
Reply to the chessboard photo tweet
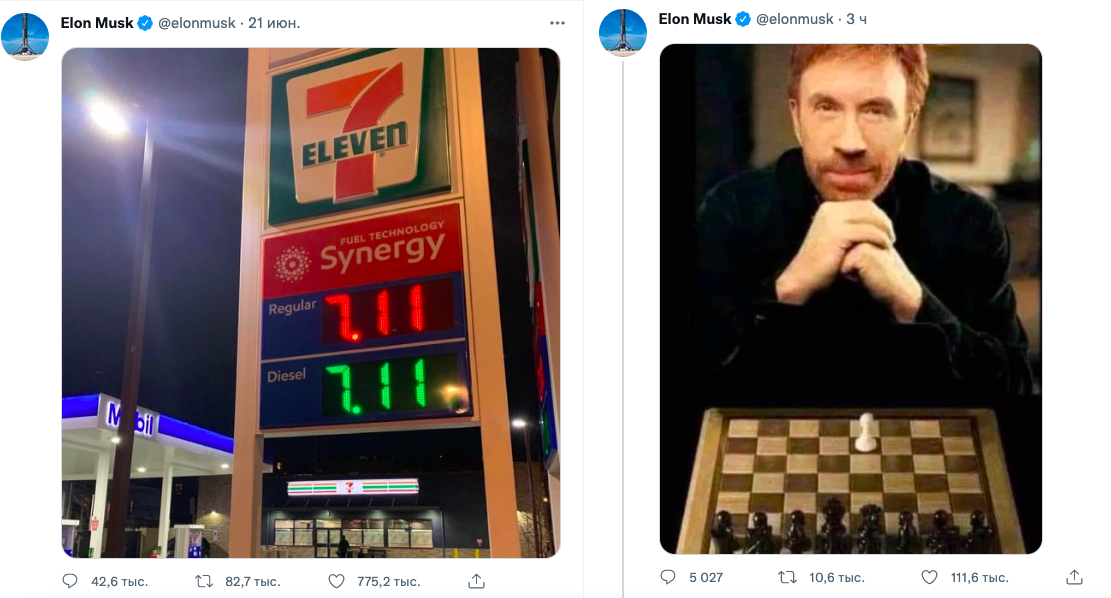[x=669, y=577]
